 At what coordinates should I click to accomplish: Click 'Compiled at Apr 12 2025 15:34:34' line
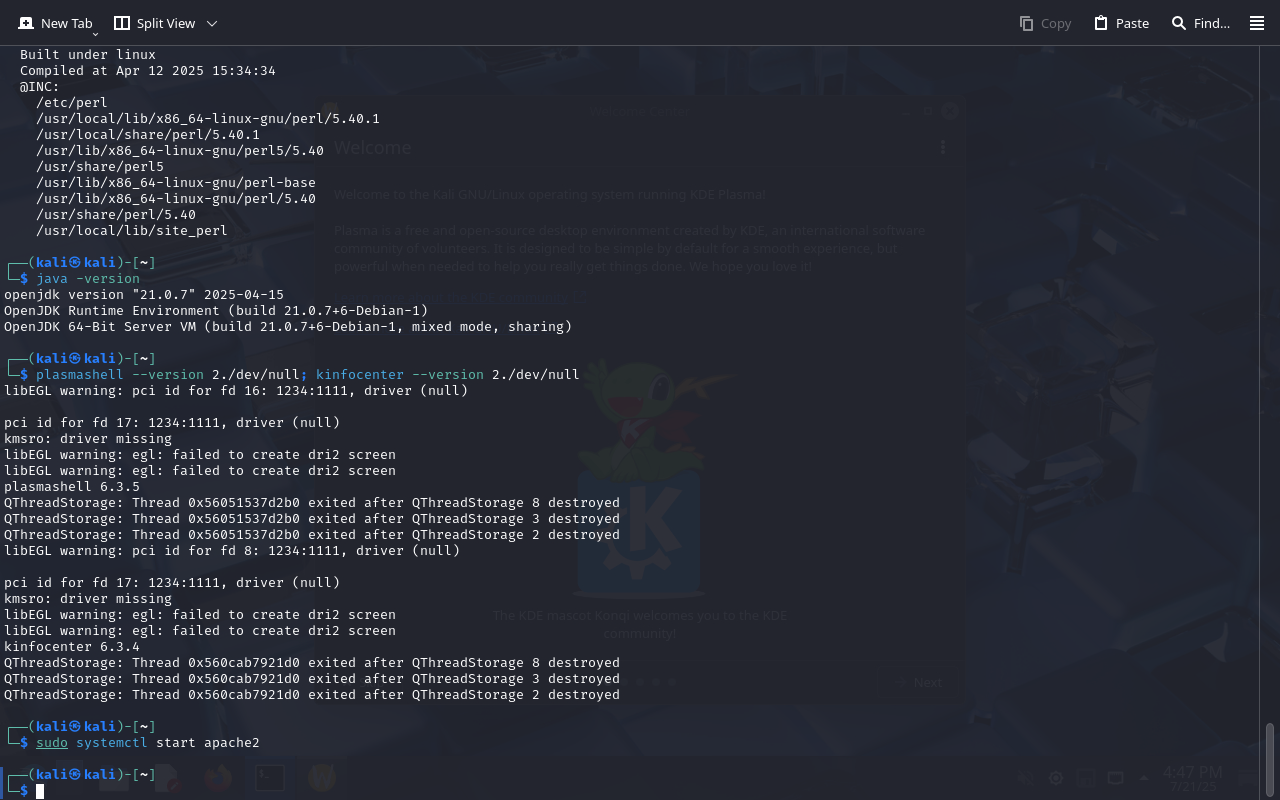(148, 70)
